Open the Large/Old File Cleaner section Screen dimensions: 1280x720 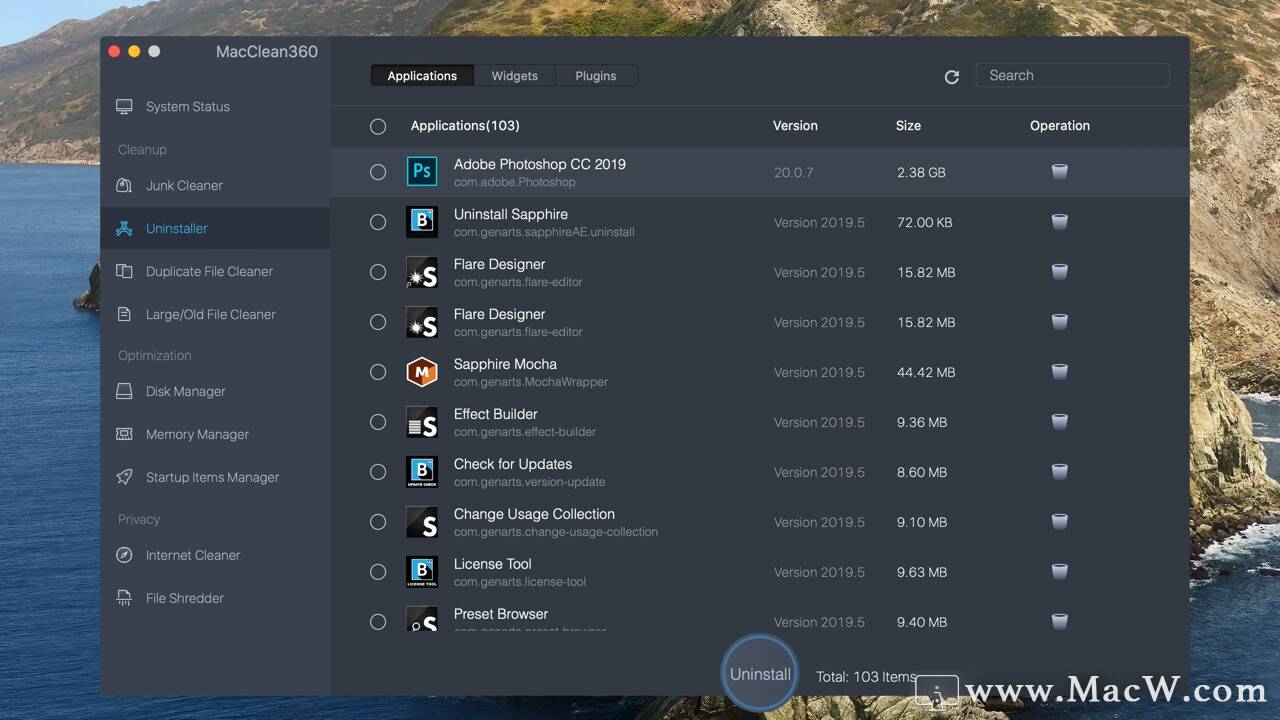point(211,314)
